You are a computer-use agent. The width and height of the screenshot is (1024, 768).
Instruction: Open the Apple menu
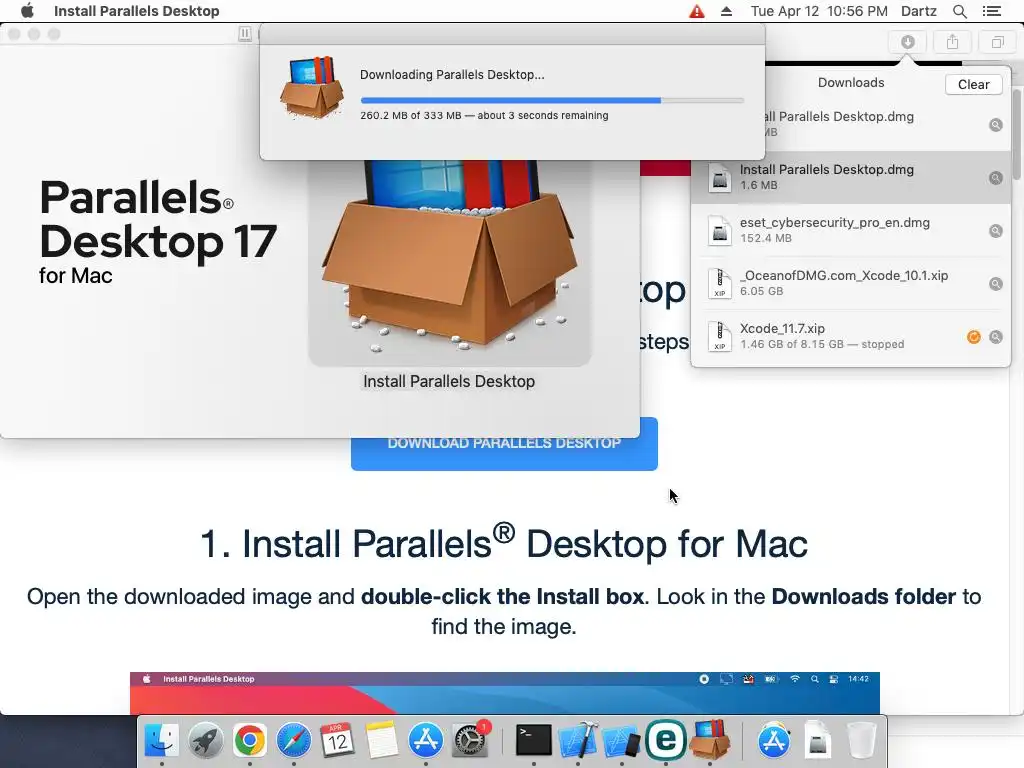pos(27,10)
